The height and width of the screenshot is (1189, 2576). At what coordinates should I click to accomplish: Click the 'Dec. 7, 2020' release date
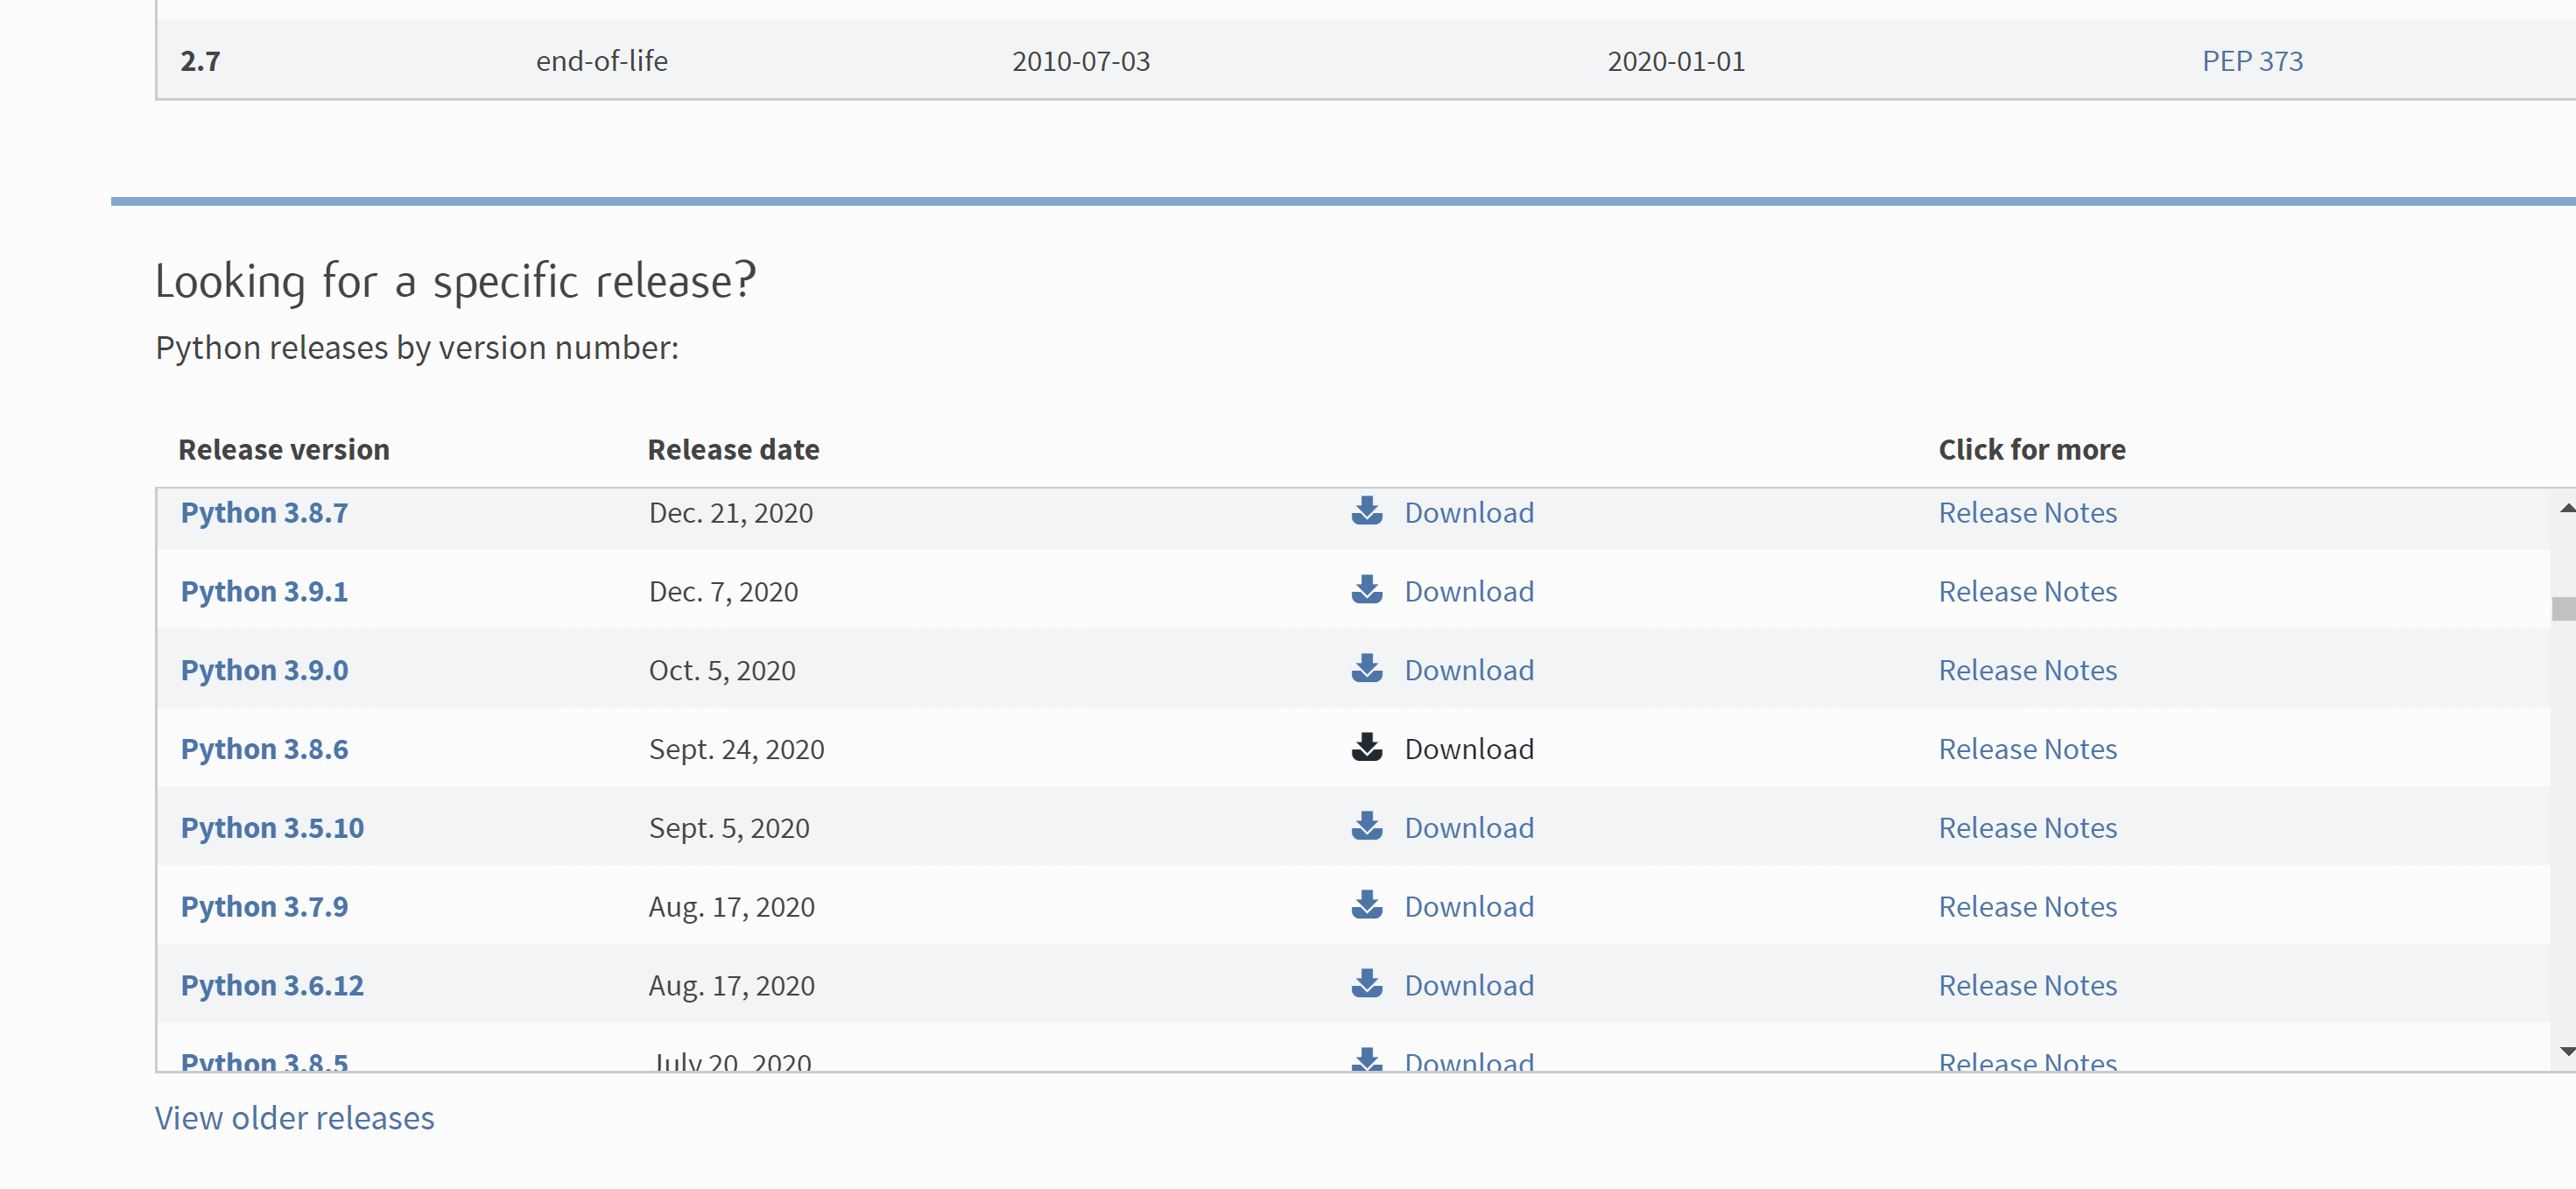[x=723, y=592]
